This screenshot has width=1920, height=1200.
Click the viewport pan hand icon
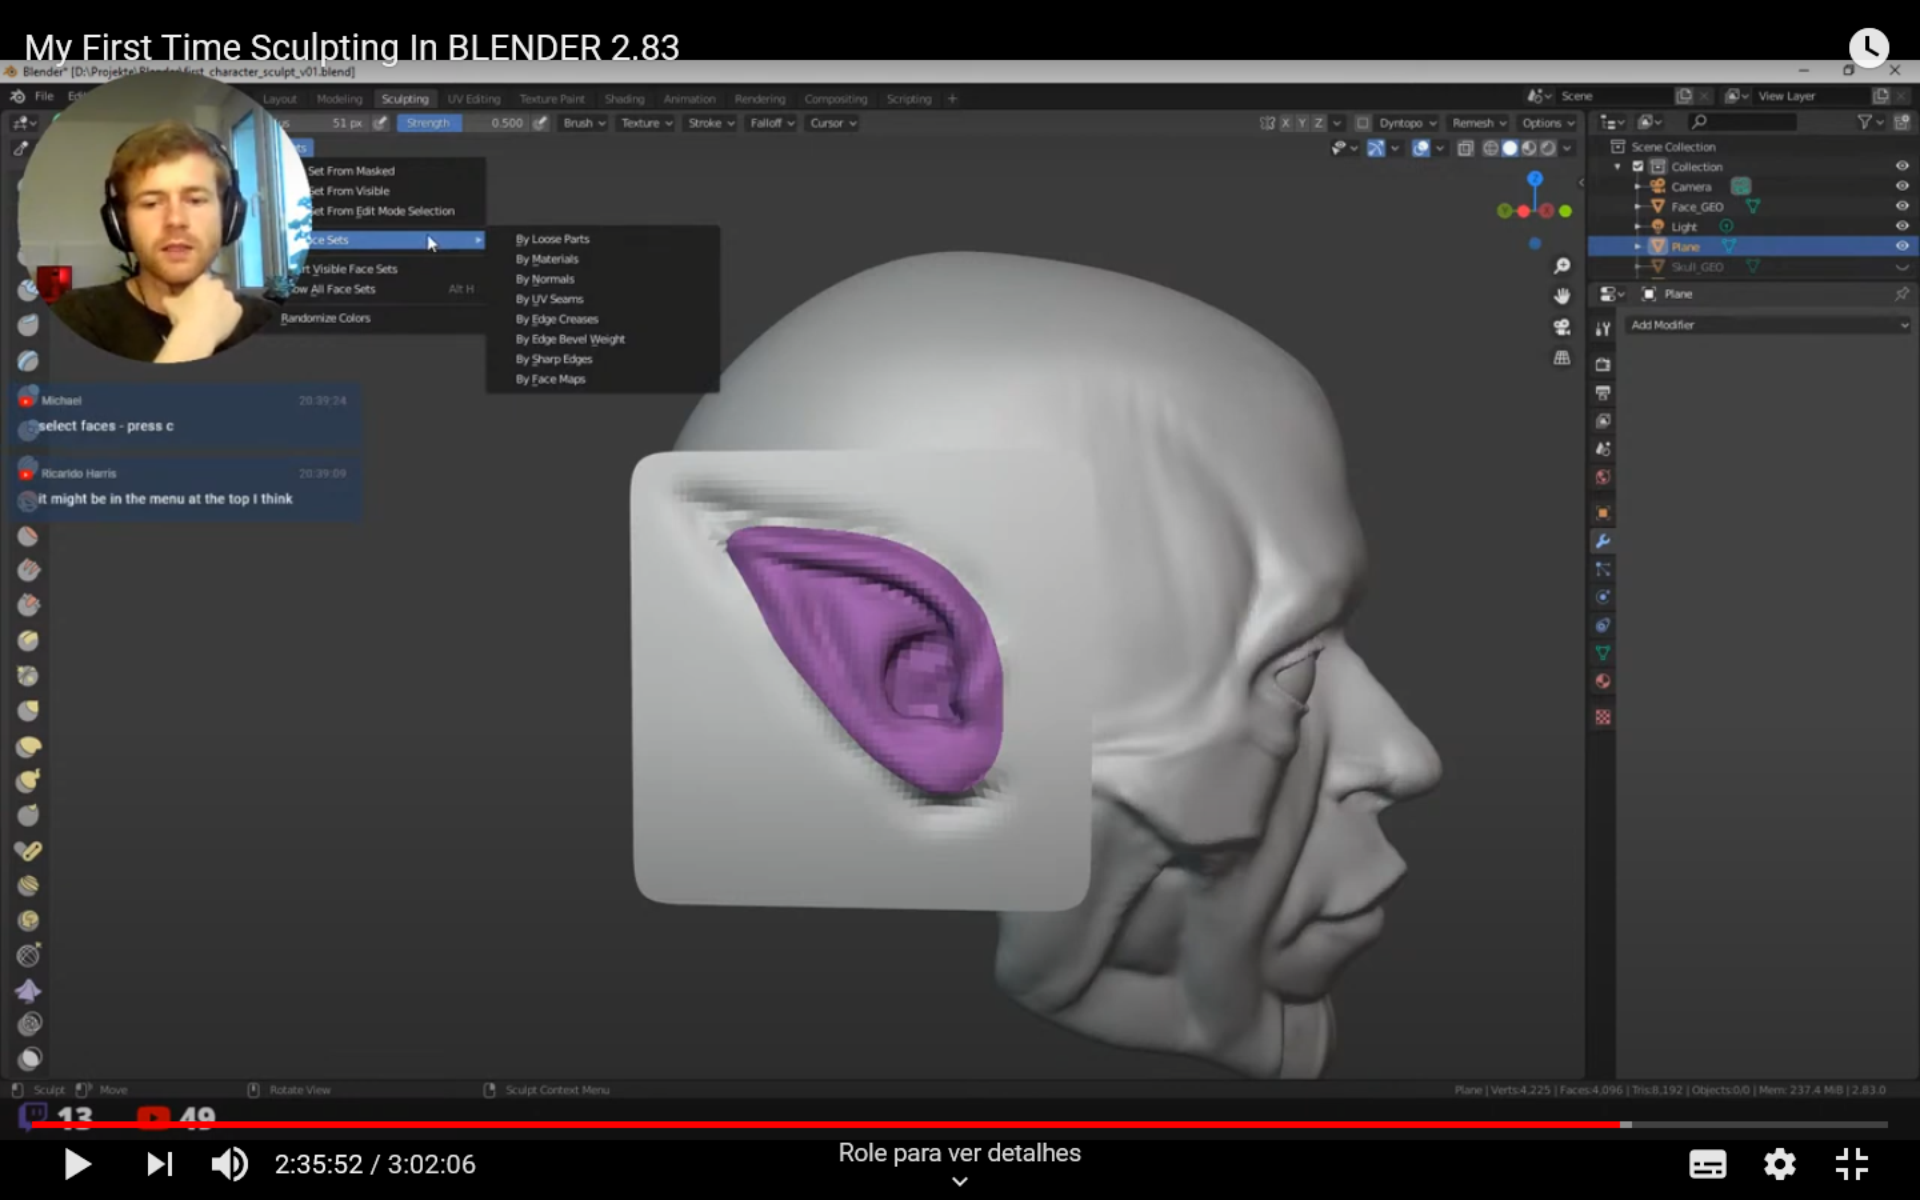[x=1562, y=296]
